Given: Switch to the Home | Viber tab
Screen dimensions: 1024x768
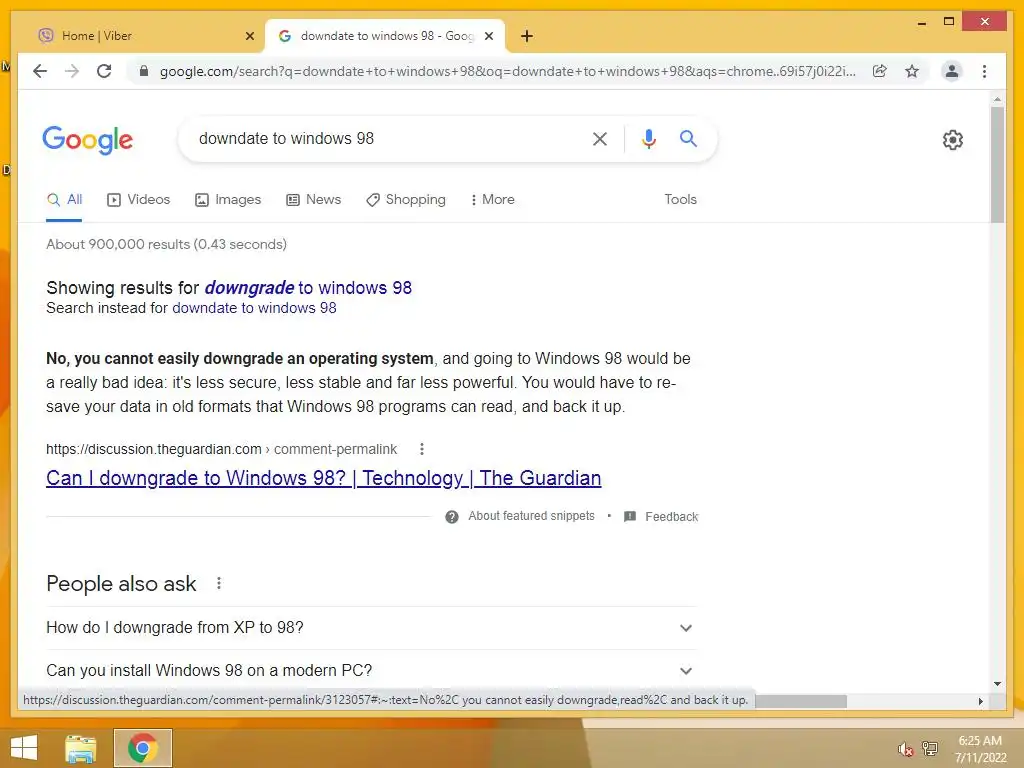Looking at the screenshot, I should [146, 36].
